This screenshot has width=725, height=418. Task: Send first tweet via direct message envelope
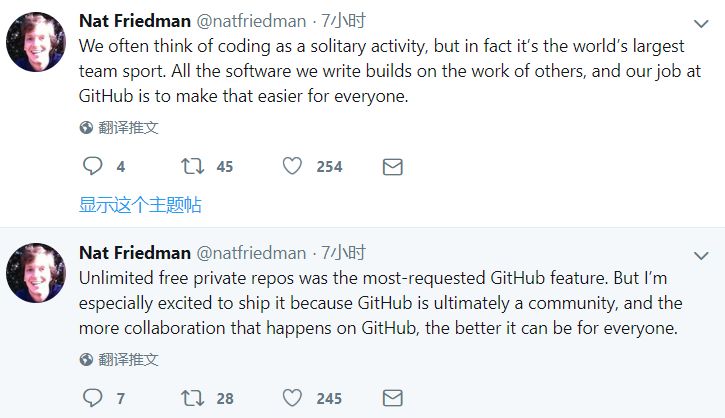(393, 167)
